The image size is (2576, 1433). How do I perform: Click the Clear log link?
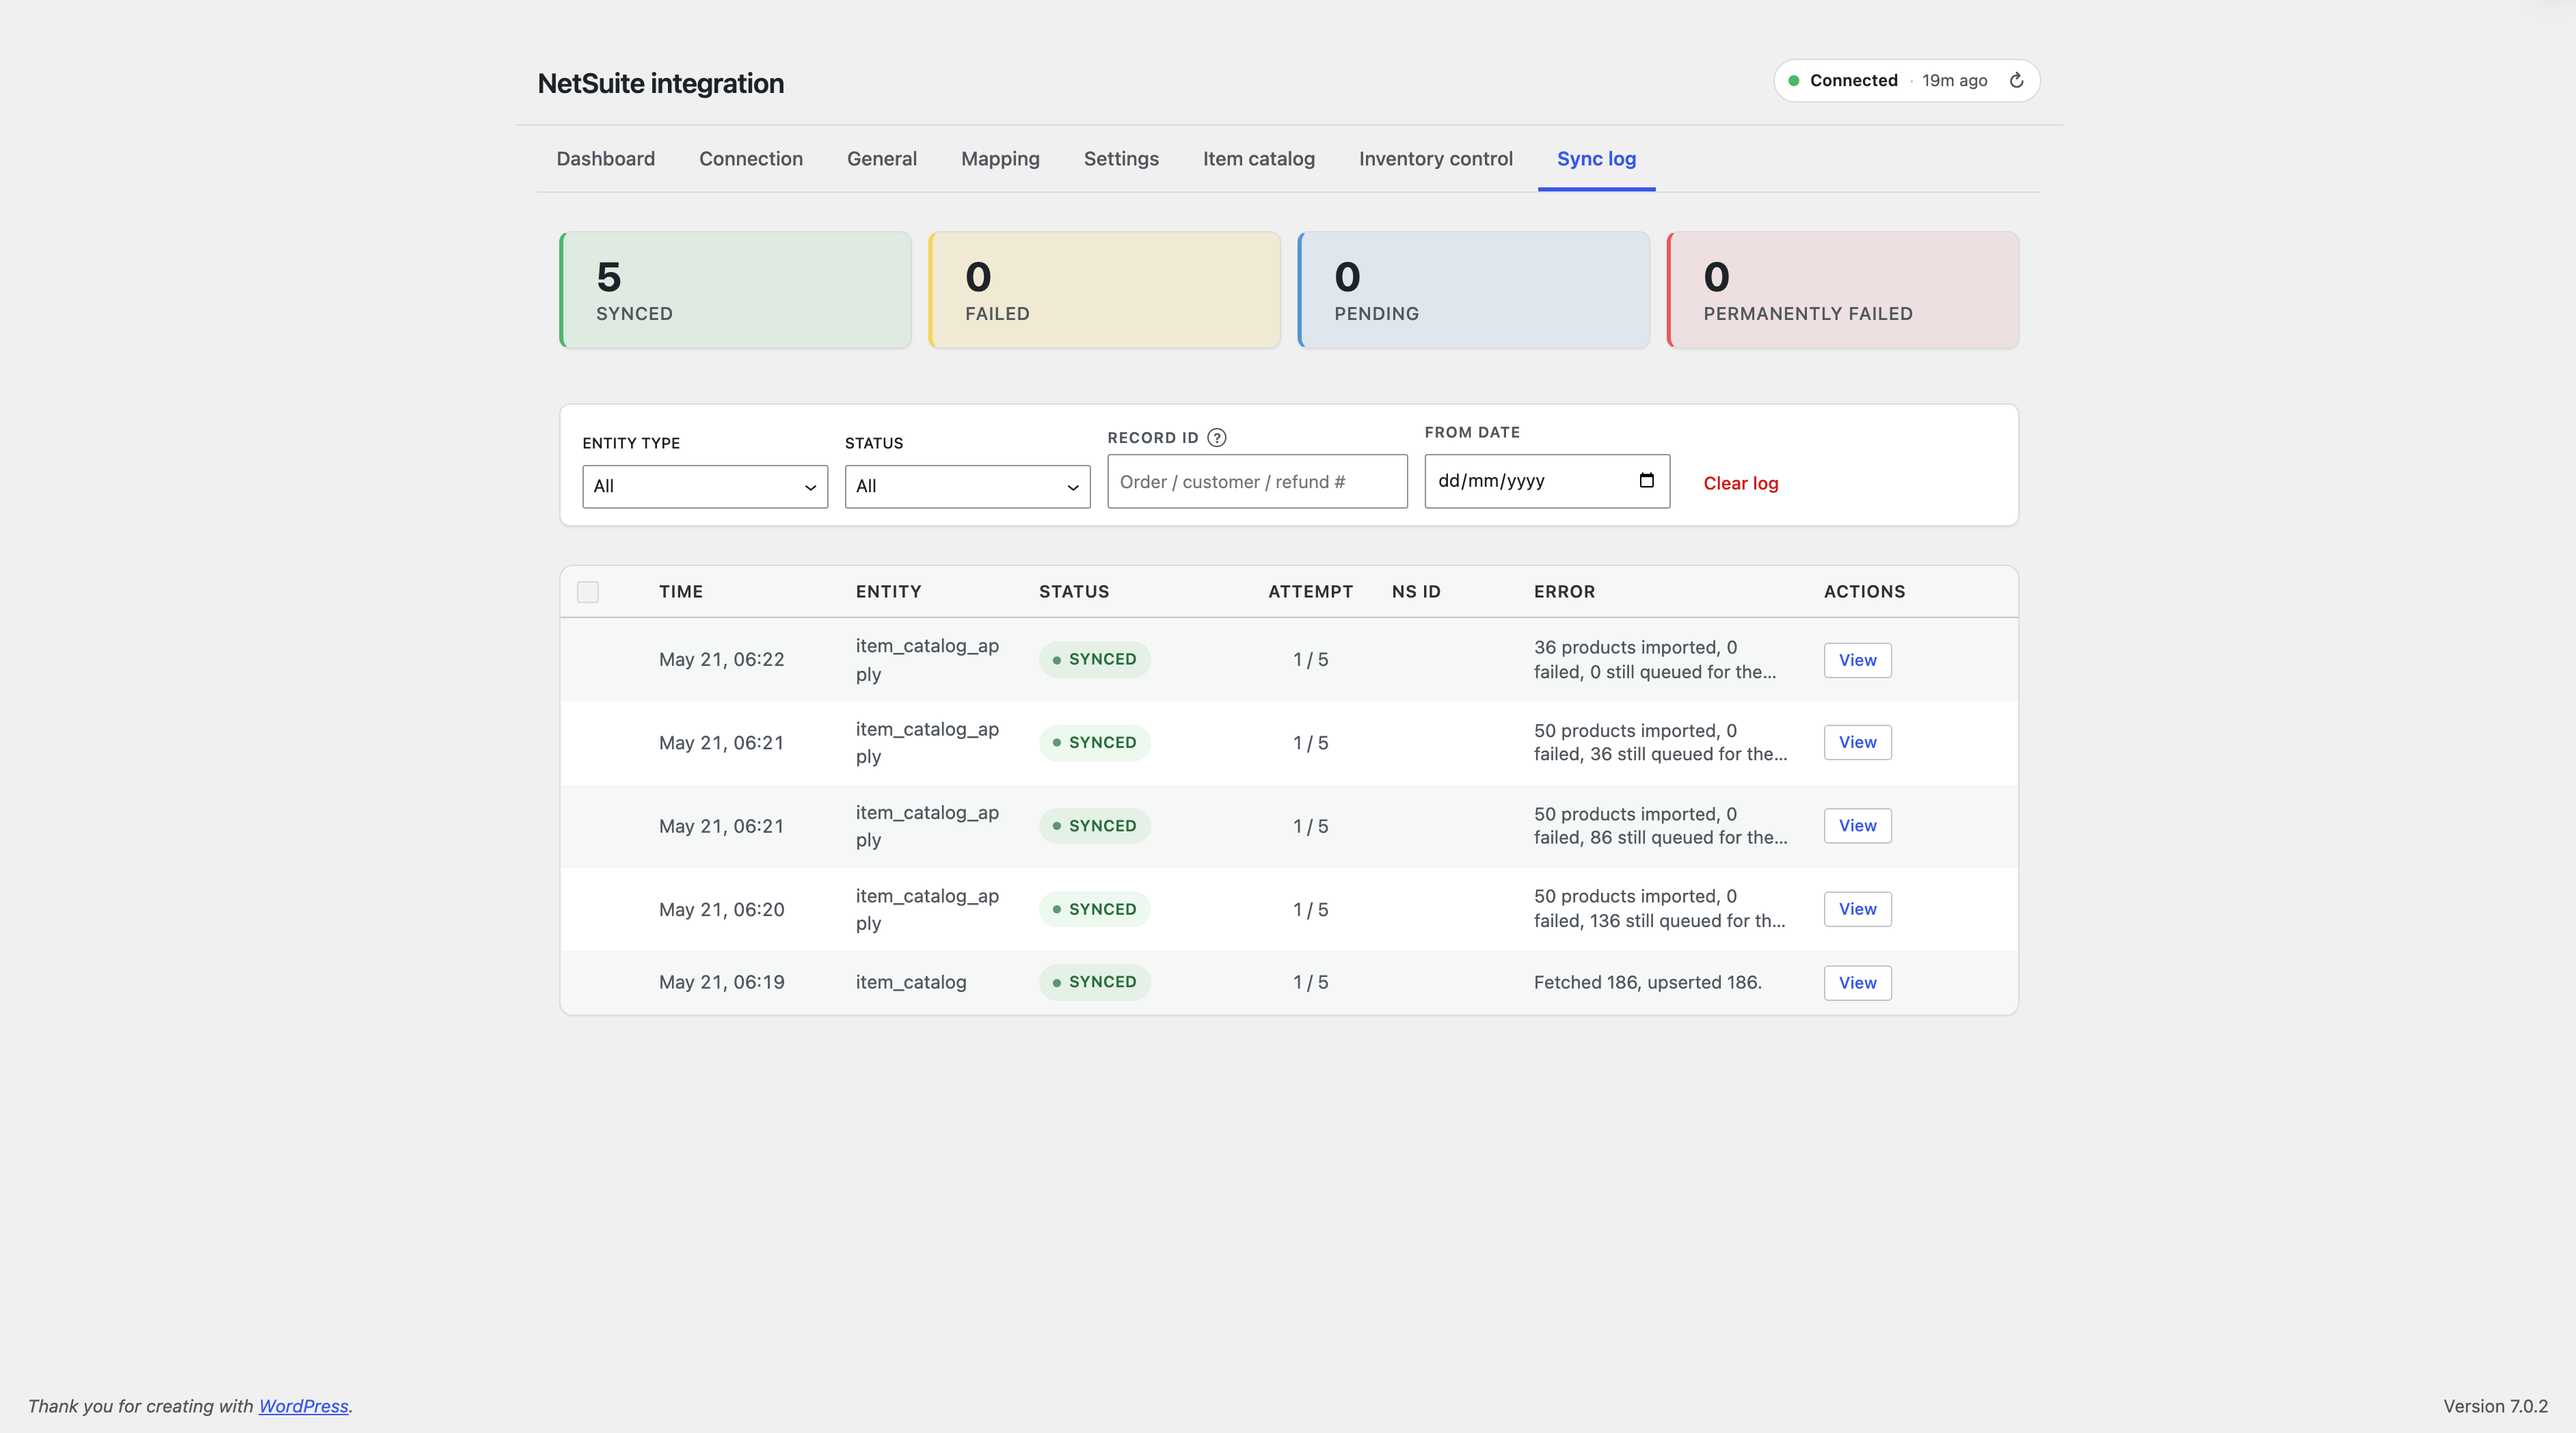[1740, 483]
